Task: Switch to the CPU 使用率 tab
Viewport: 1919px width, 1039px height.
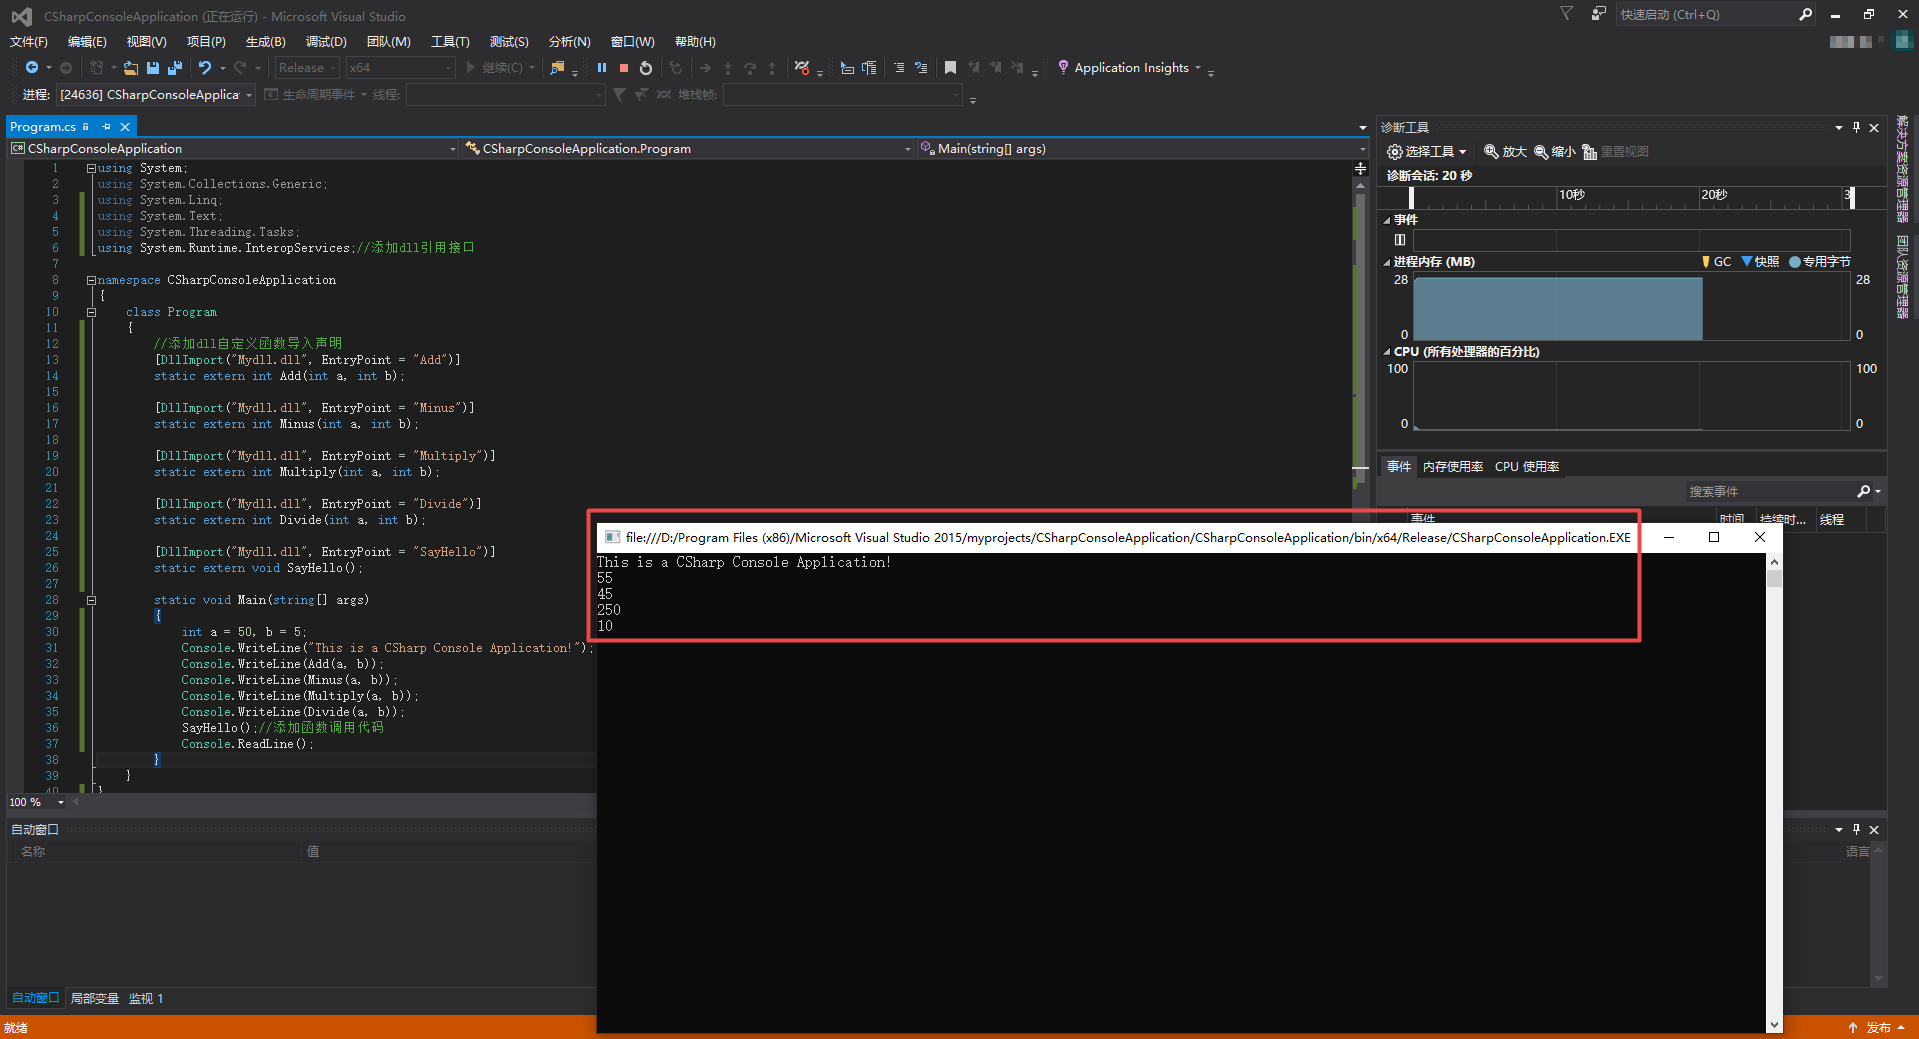Action: (1527, 466)
